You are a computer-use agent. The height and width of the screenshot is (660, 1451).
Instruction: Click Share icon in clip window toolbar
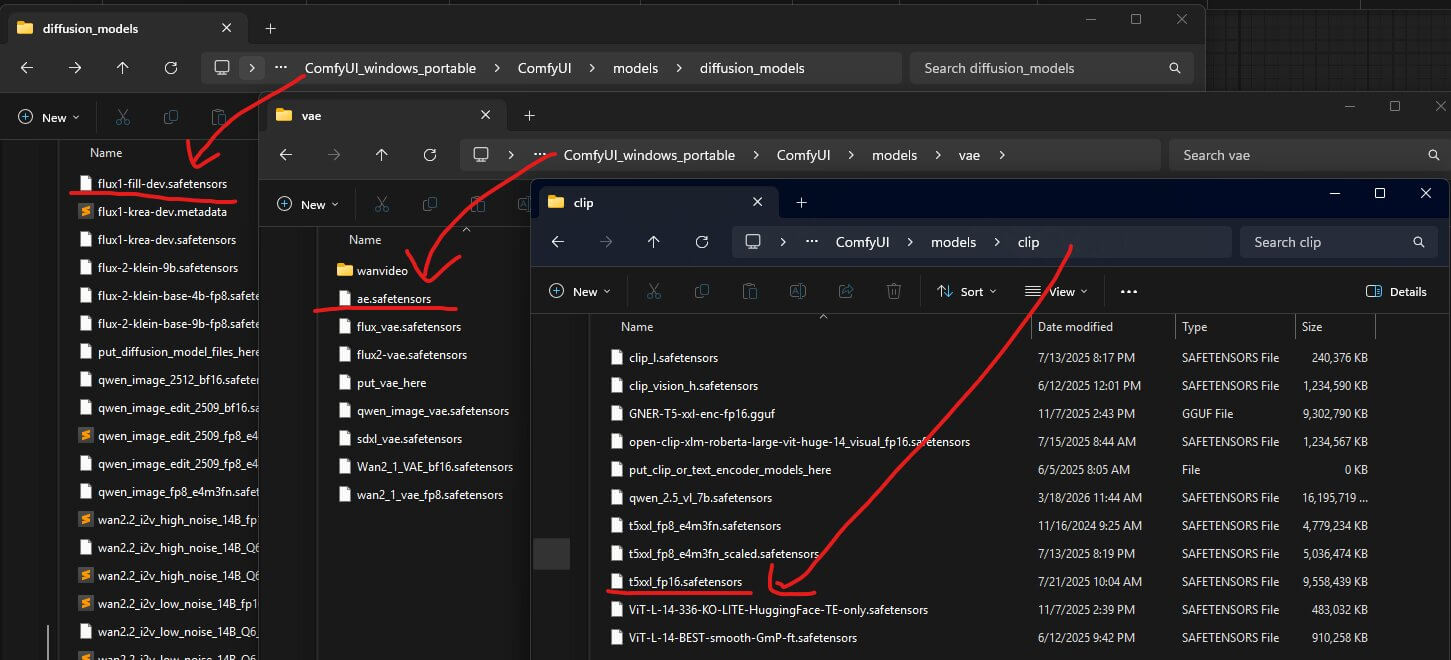[846, 291]
